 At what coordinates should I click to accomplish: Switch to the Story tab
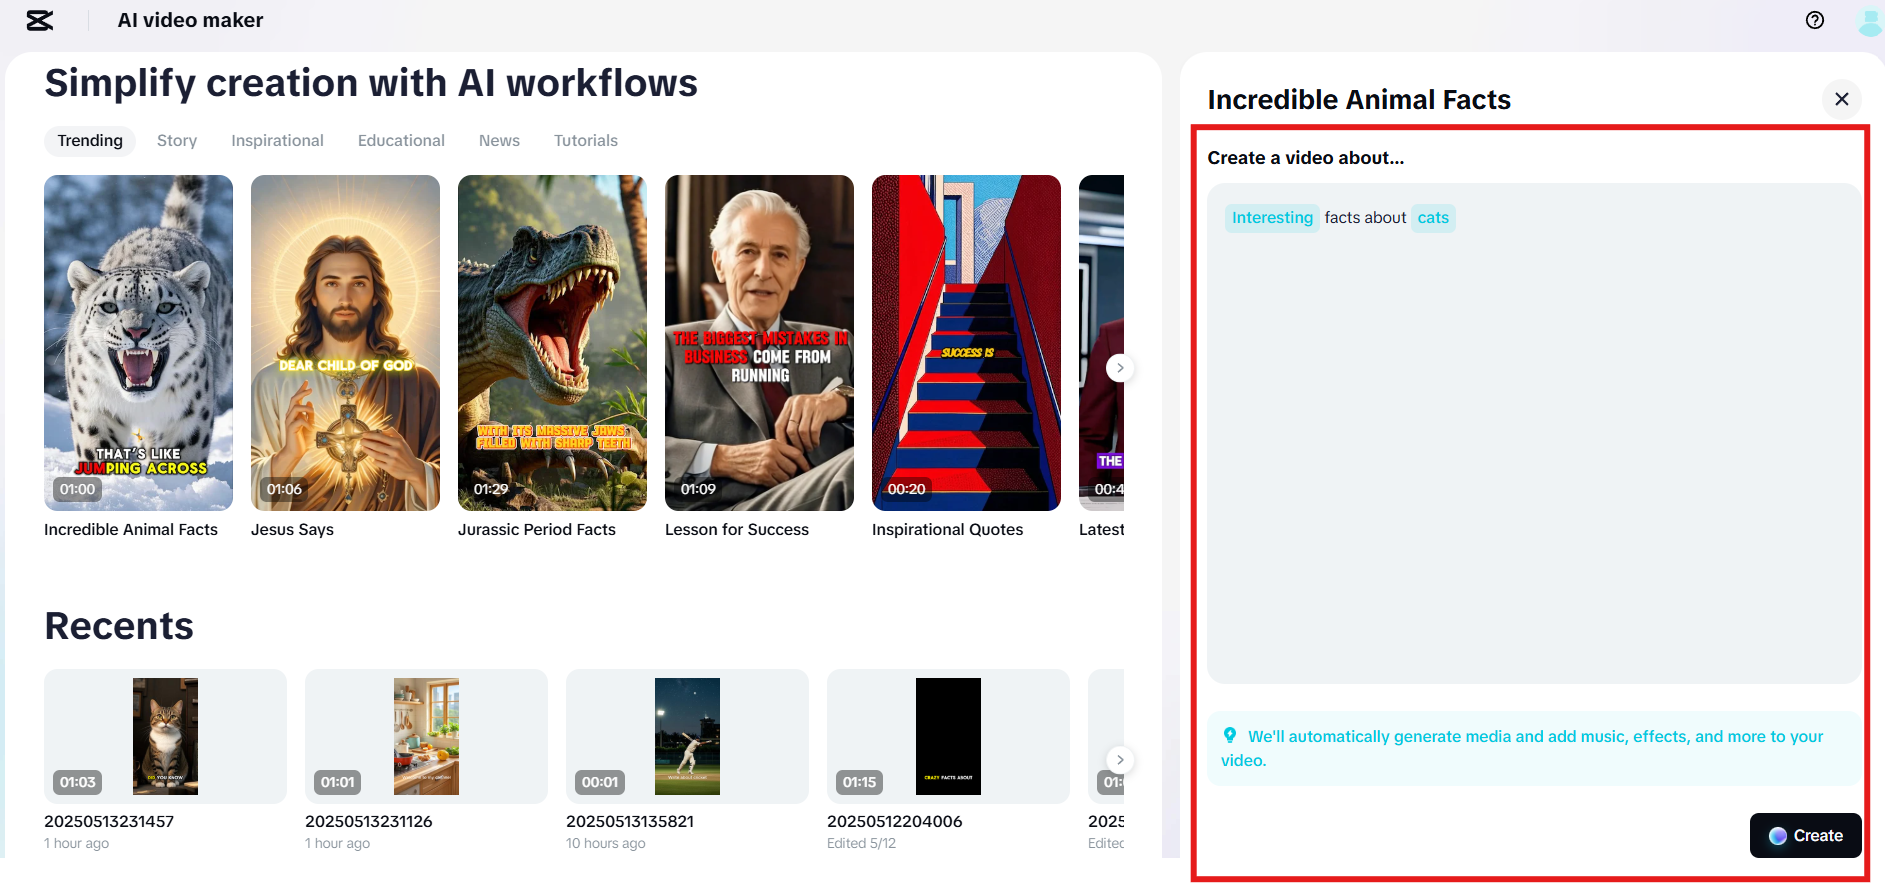pyautogui.click(x=177, y=141)
